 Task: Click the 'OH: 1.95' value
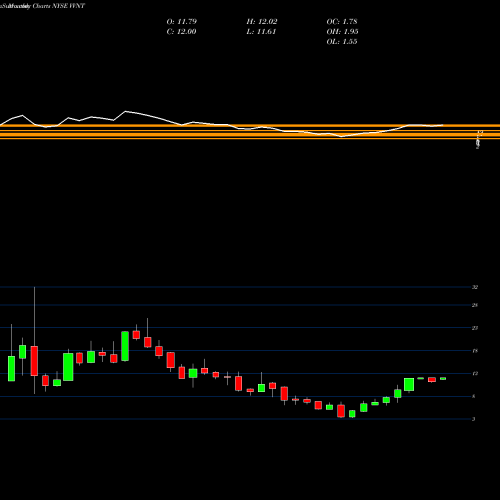pos(342,32)
